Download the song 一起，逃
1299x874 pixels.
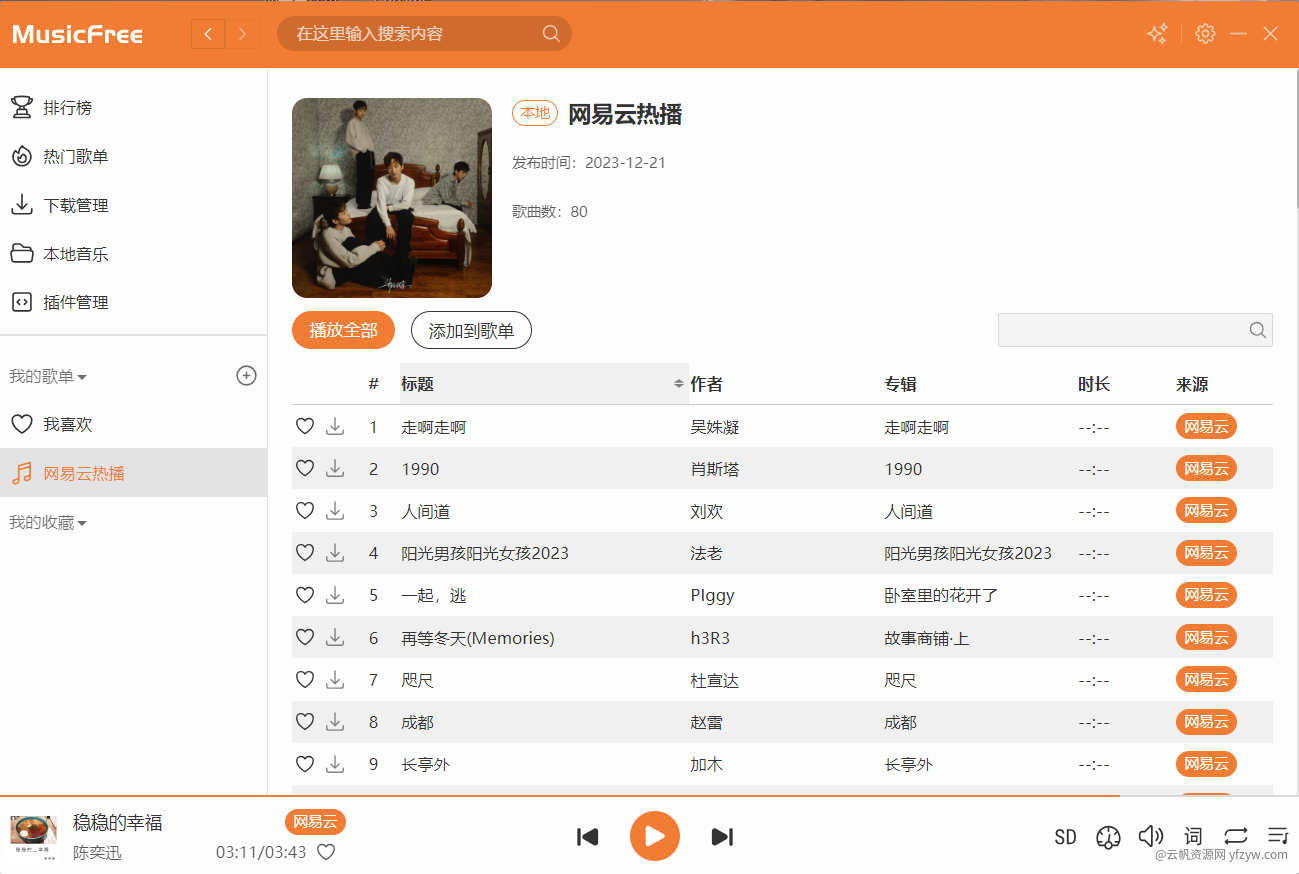coord(335,595)
